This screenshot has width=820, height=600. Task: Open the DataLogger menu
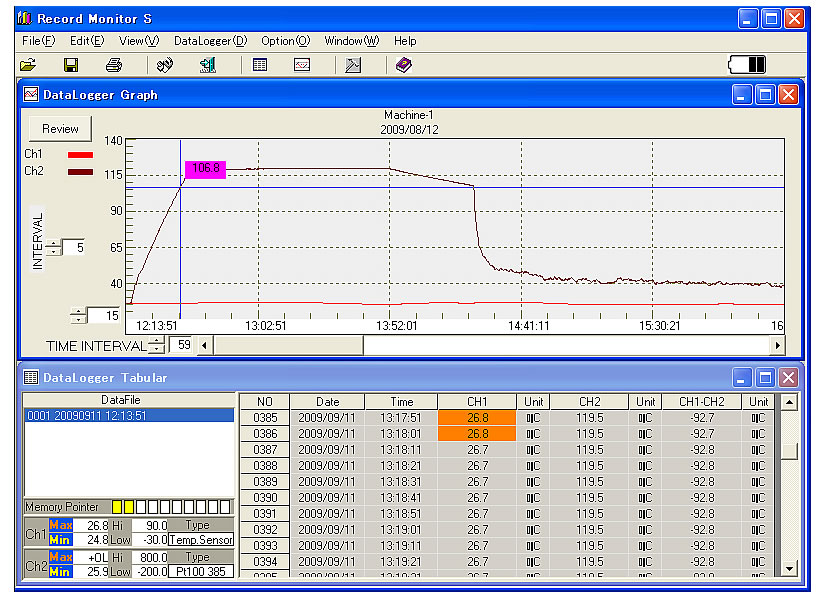210,41
